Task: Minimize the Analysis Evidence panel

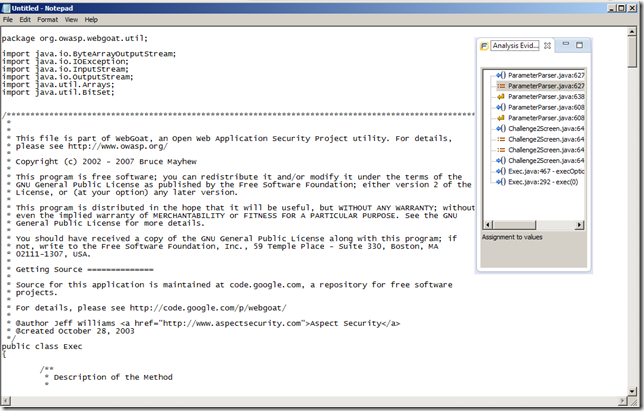Action: 566,44
